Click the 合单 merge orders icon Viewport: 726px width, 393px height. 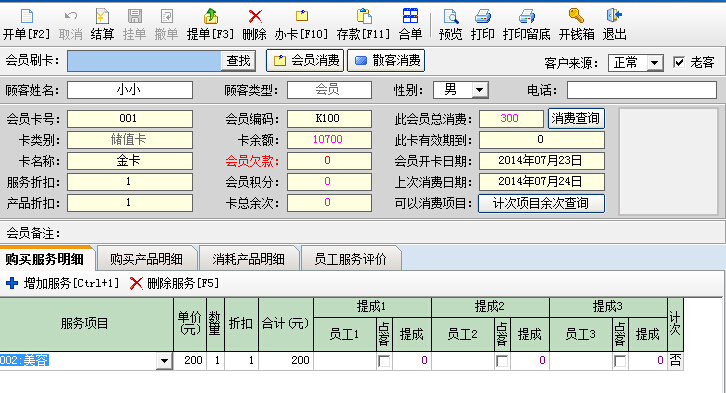410,17
